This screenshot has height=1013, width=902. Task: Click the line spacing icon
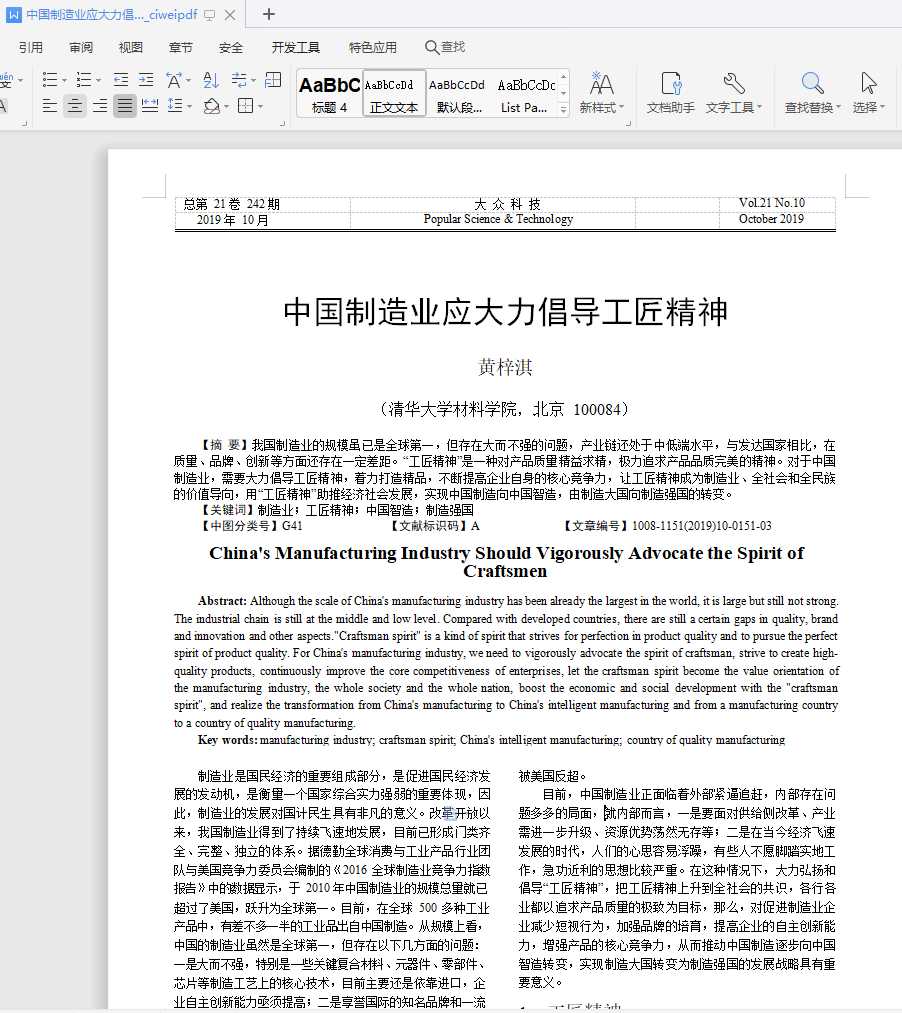coord(175,105)
